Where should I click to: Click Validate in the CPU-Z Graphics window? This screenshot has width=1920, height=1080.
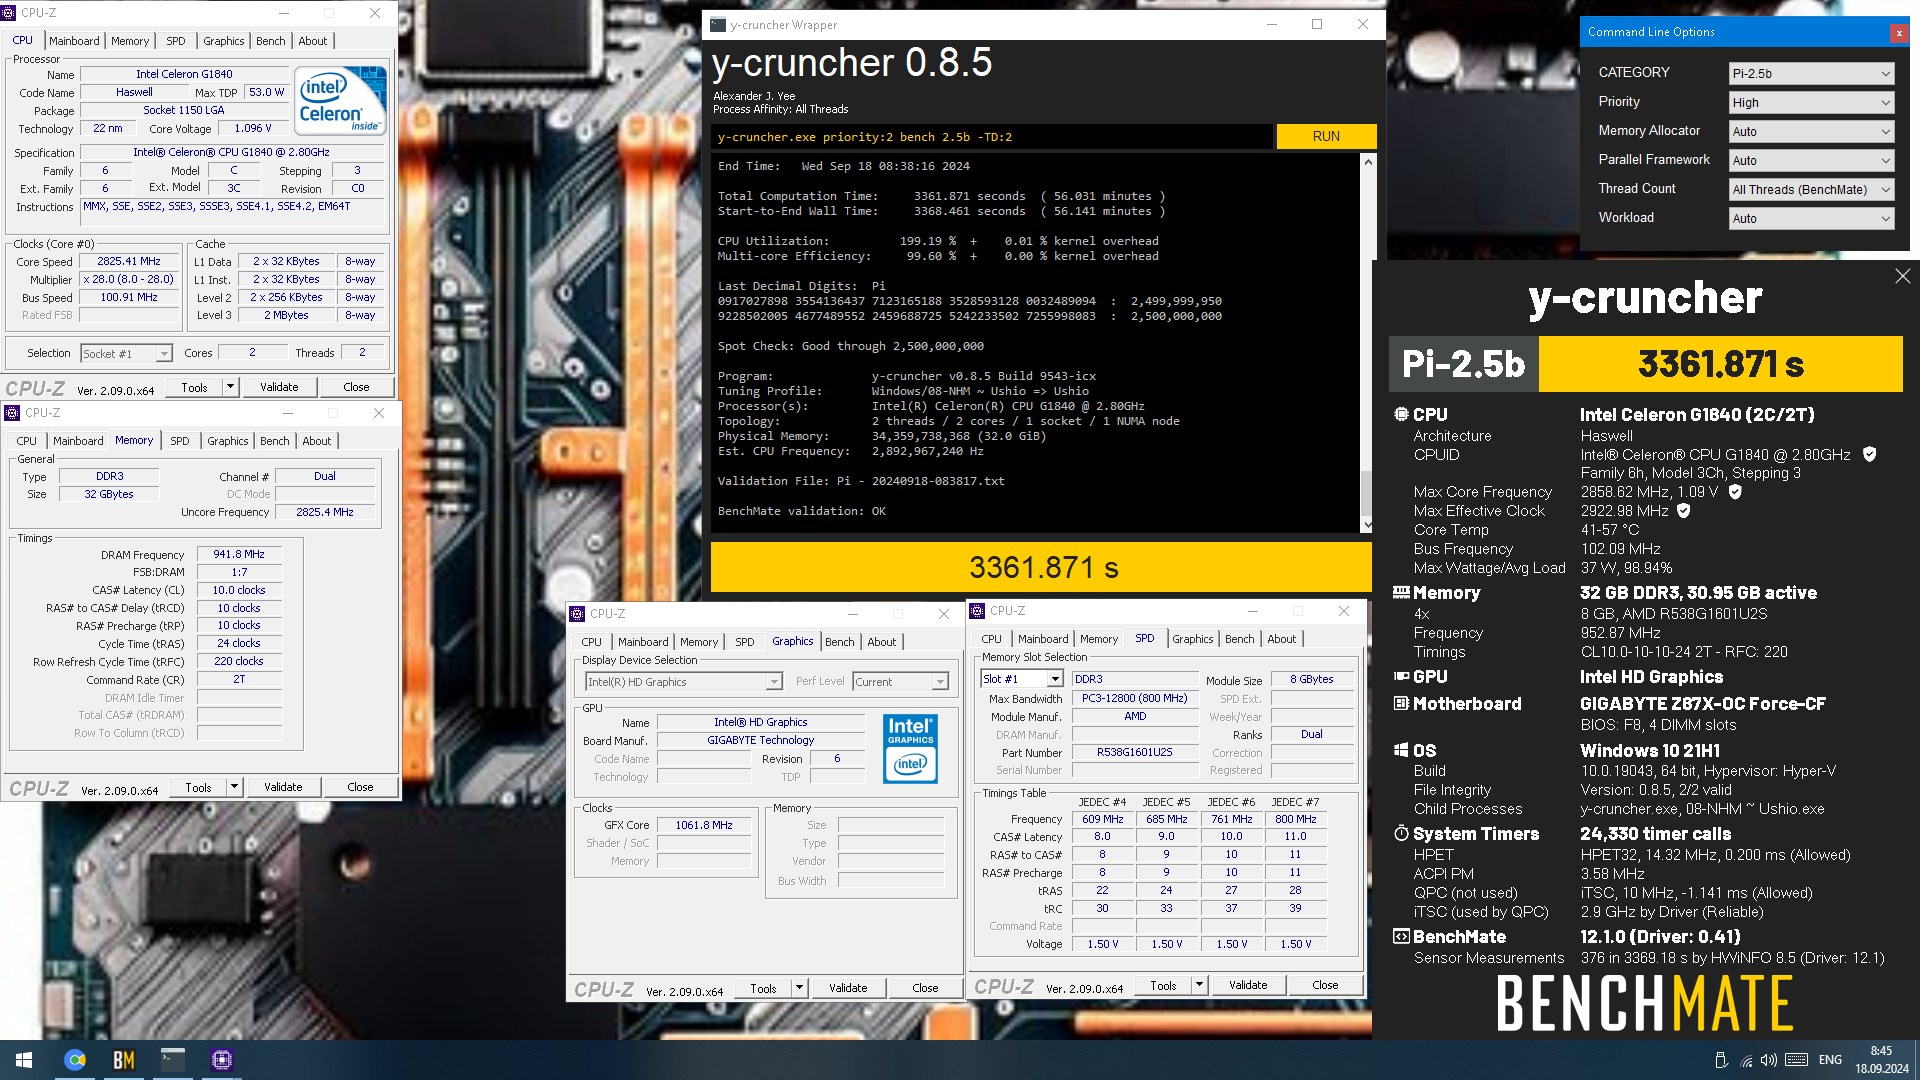pos(848,988)
